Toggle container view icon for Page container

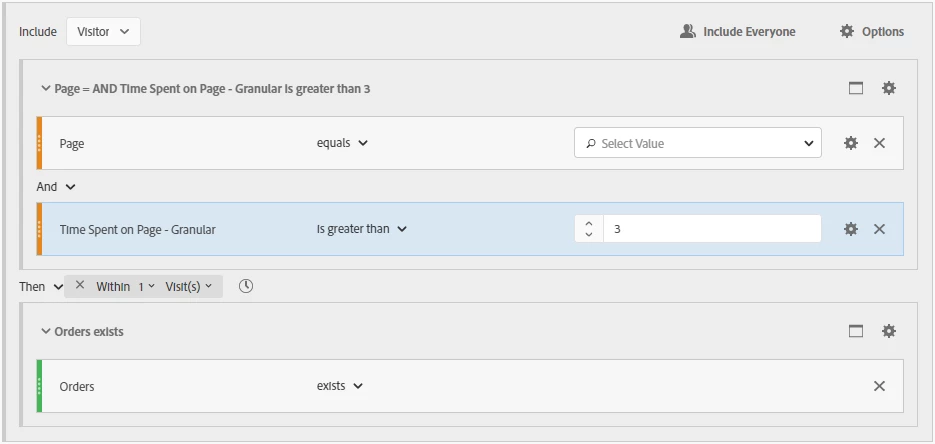click(856, 88)
